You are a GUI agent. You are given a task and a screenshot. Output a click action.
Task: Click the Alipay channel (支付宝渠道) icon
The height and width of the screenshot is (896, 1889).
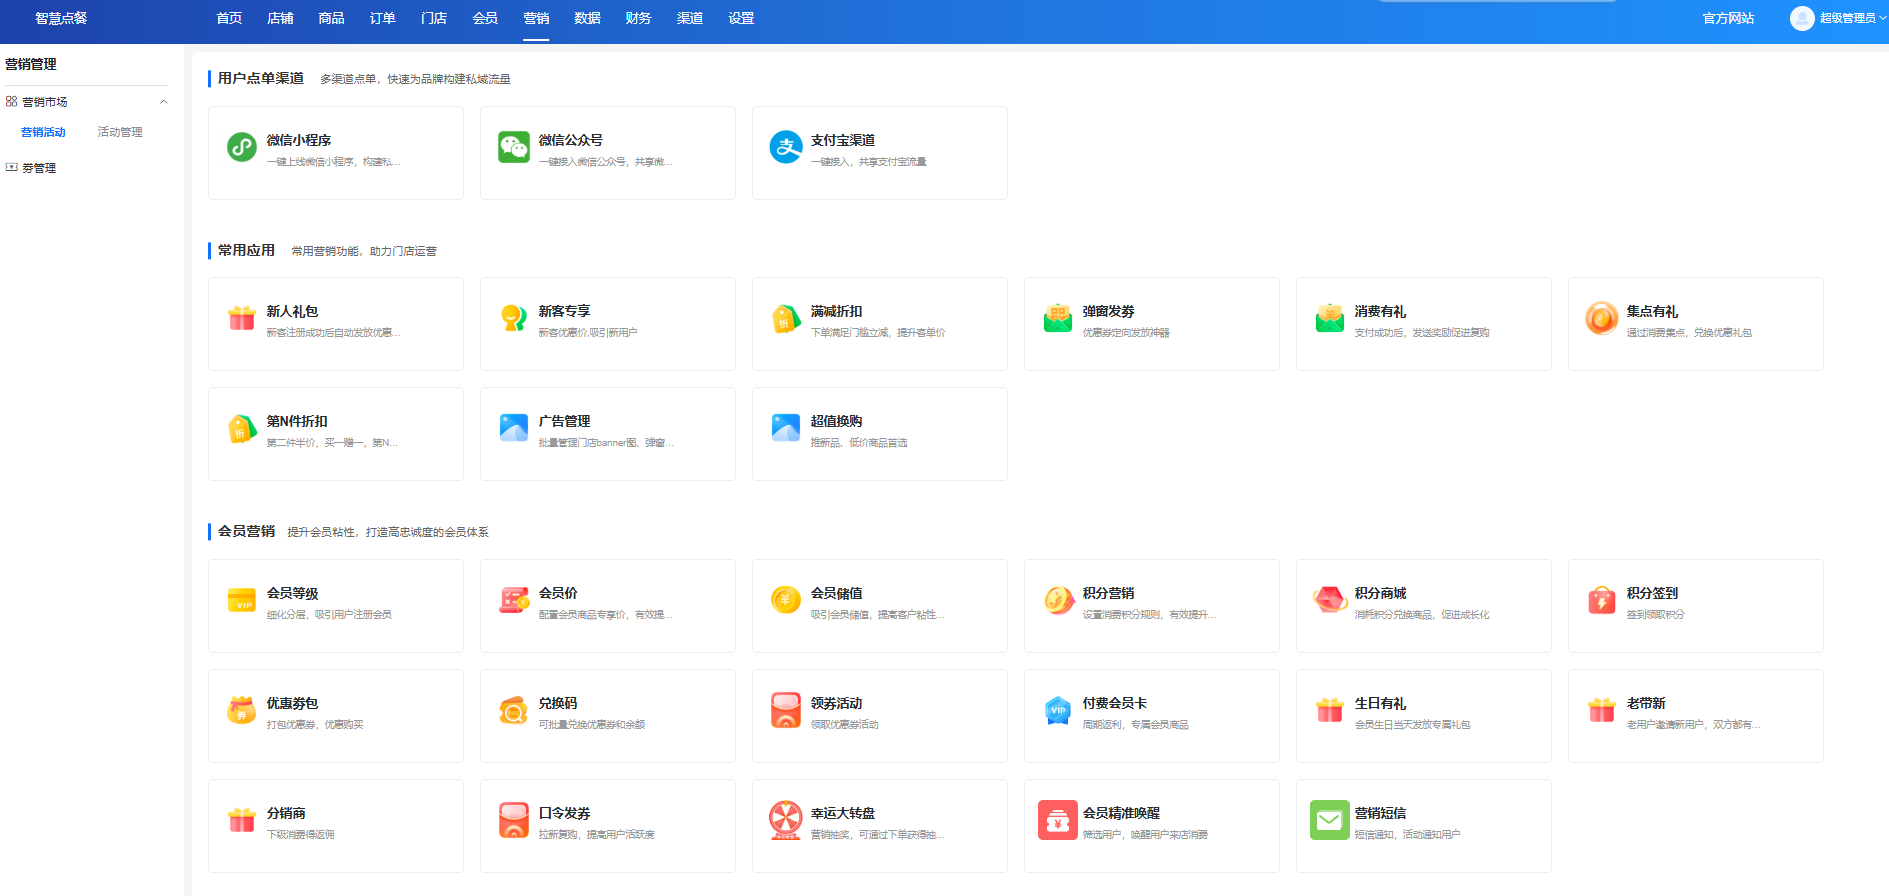point(786,148)
